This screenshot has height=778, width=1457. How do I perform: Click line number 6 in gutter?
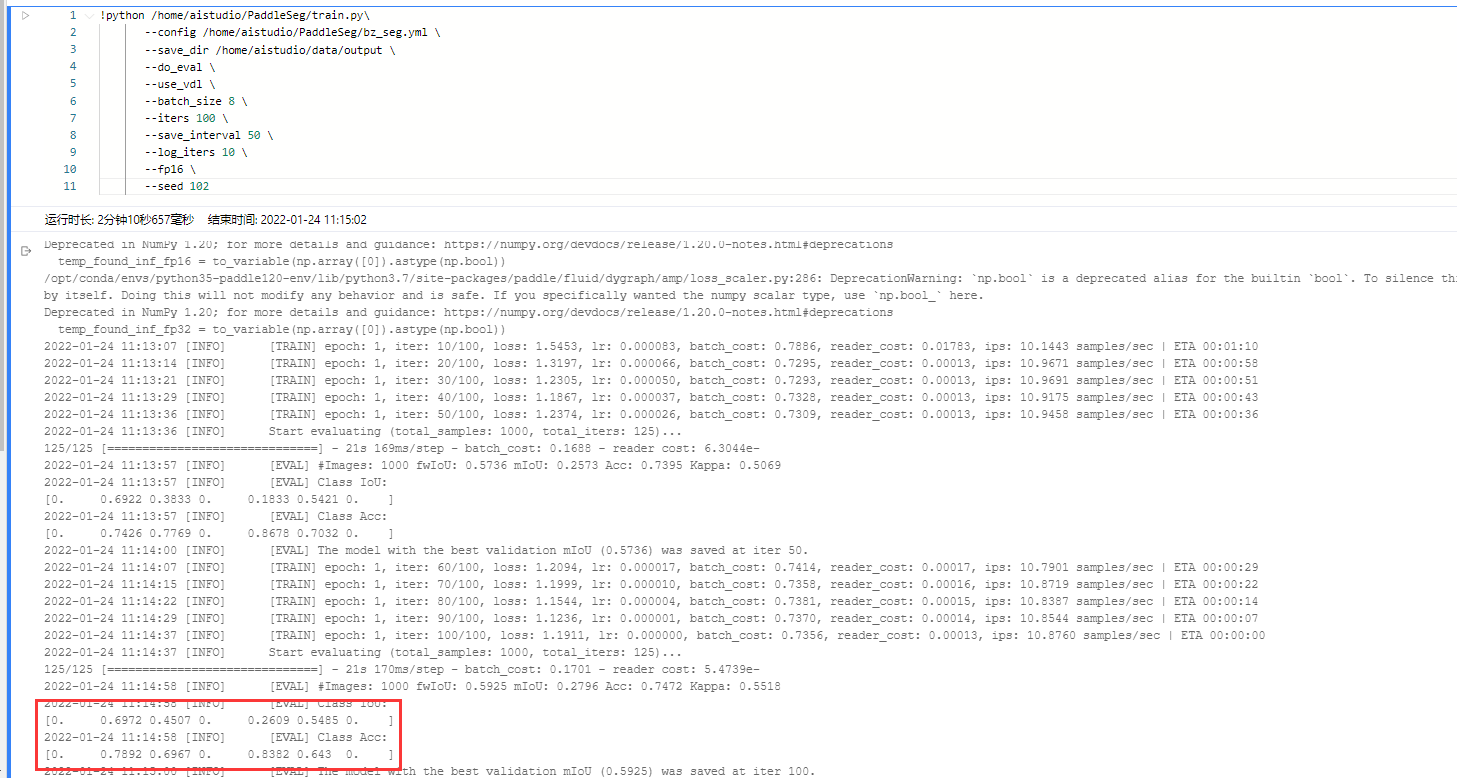(x=73, y=101)
